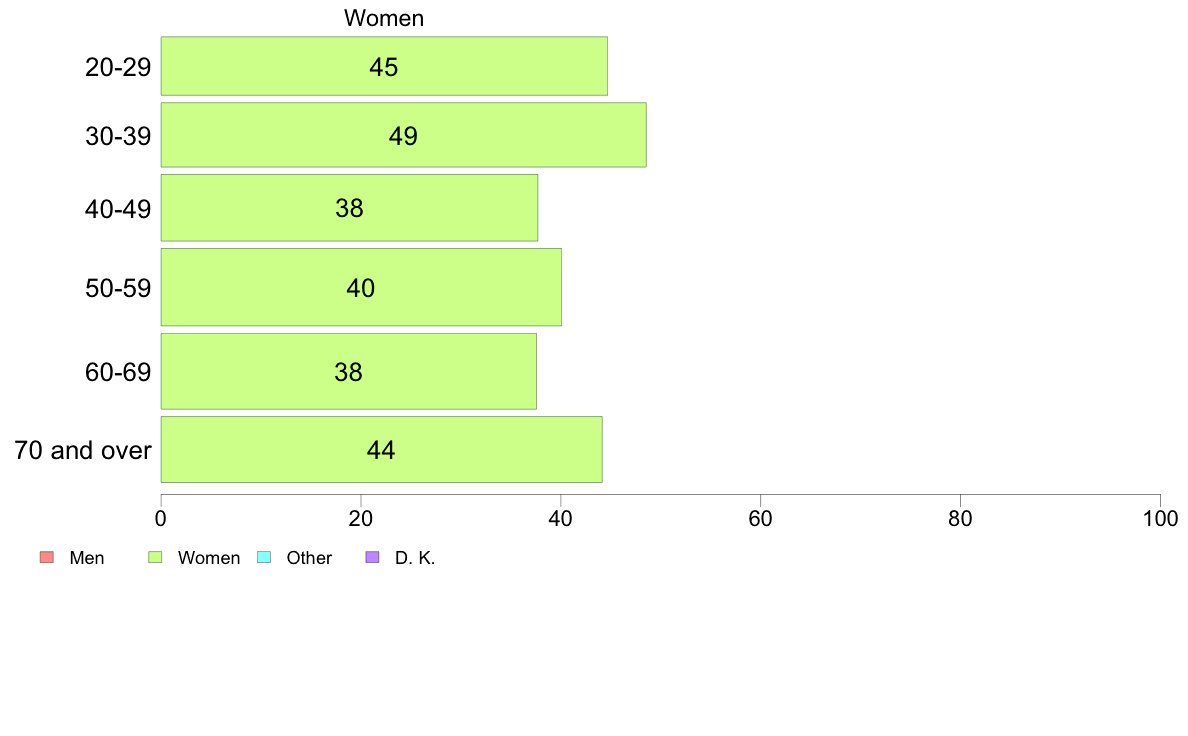Click the Other legend label
The height and width of the screenshot is (736, 1188).
pyautogui.click(x=309, y=558)
